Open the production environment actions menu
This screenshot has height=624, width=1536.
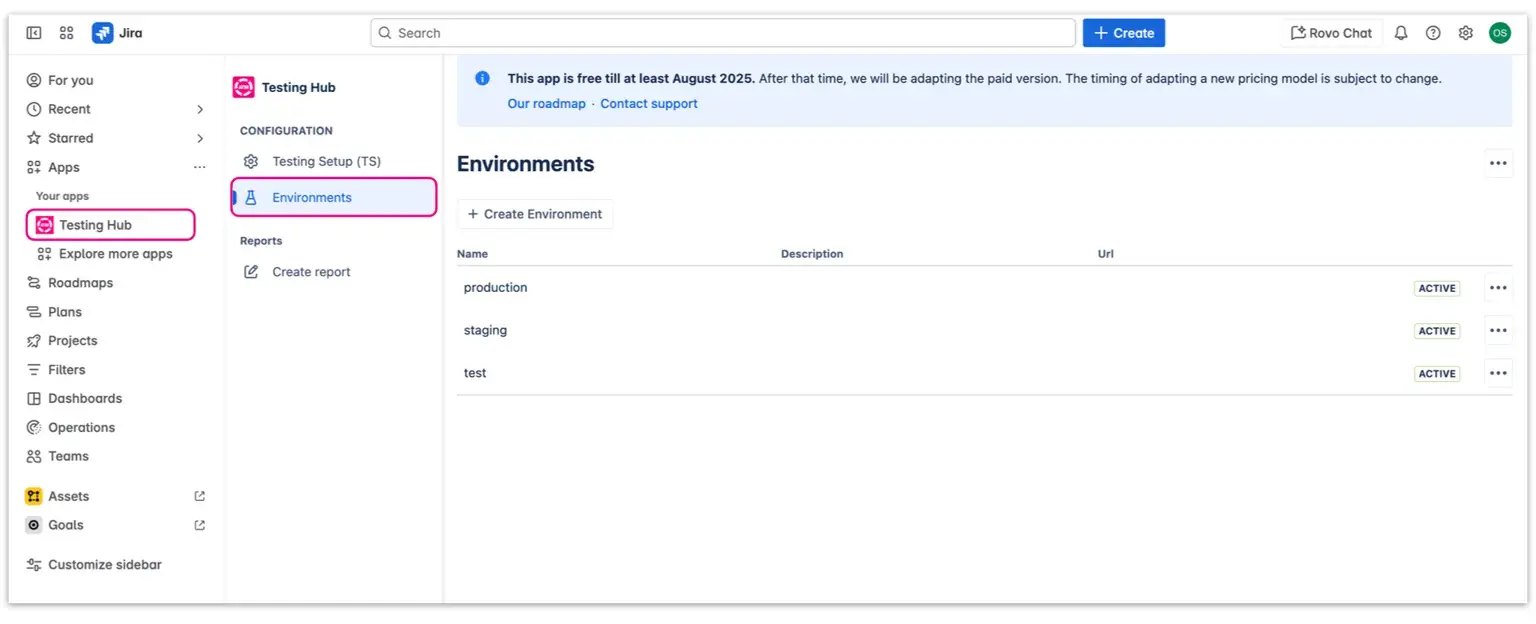[1497, 287]
